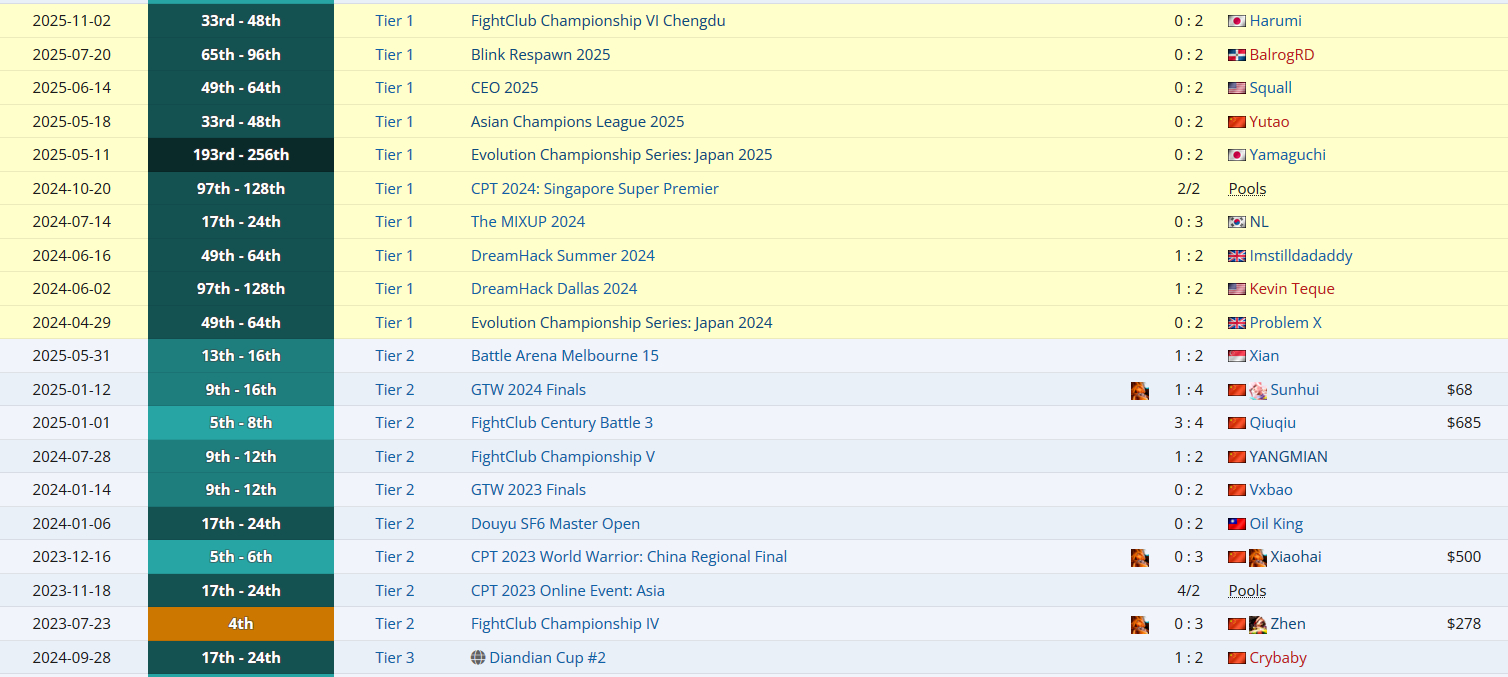Open Douyu SF6 Master Open link

click(x=555, y=524)
